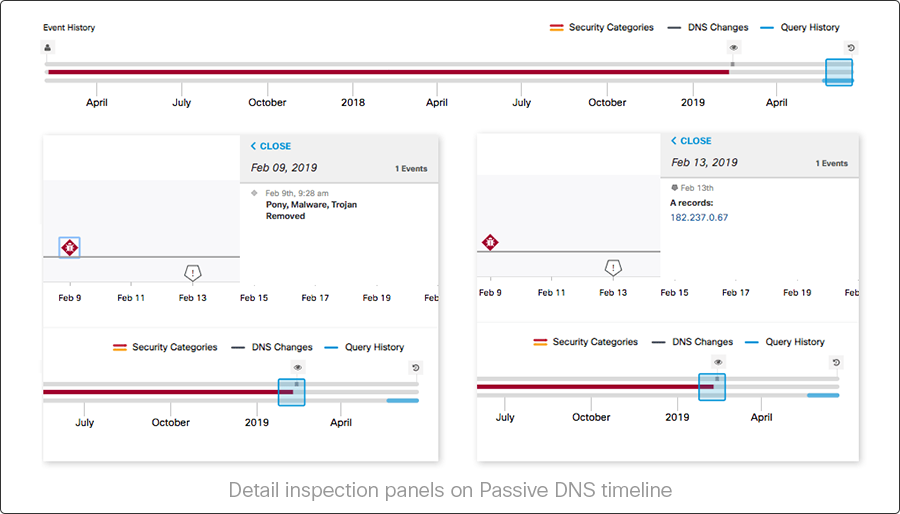Click 'Feb 15' axis label in left panel

254,298
